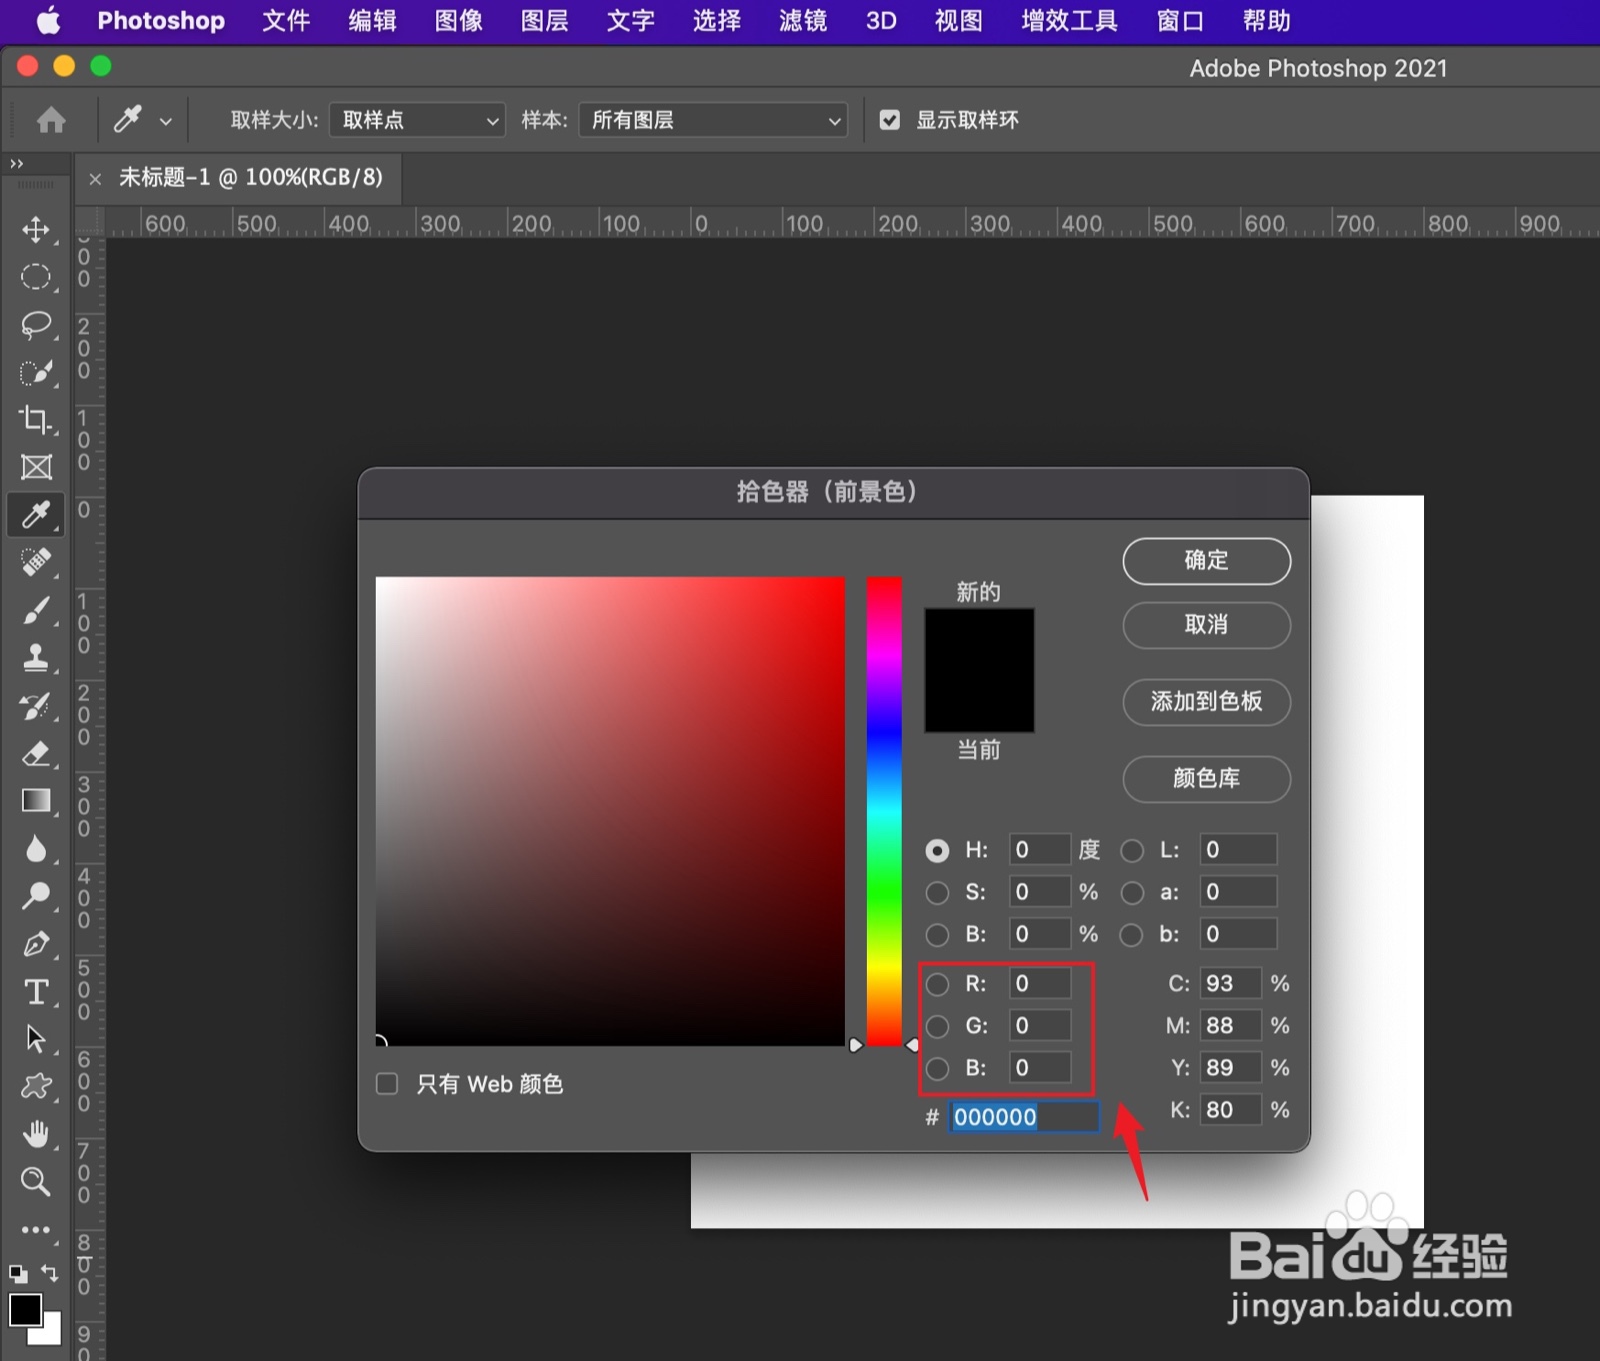Select the R red radio button
This screenshot has height=1361, width=1600.
pos(937,984)
